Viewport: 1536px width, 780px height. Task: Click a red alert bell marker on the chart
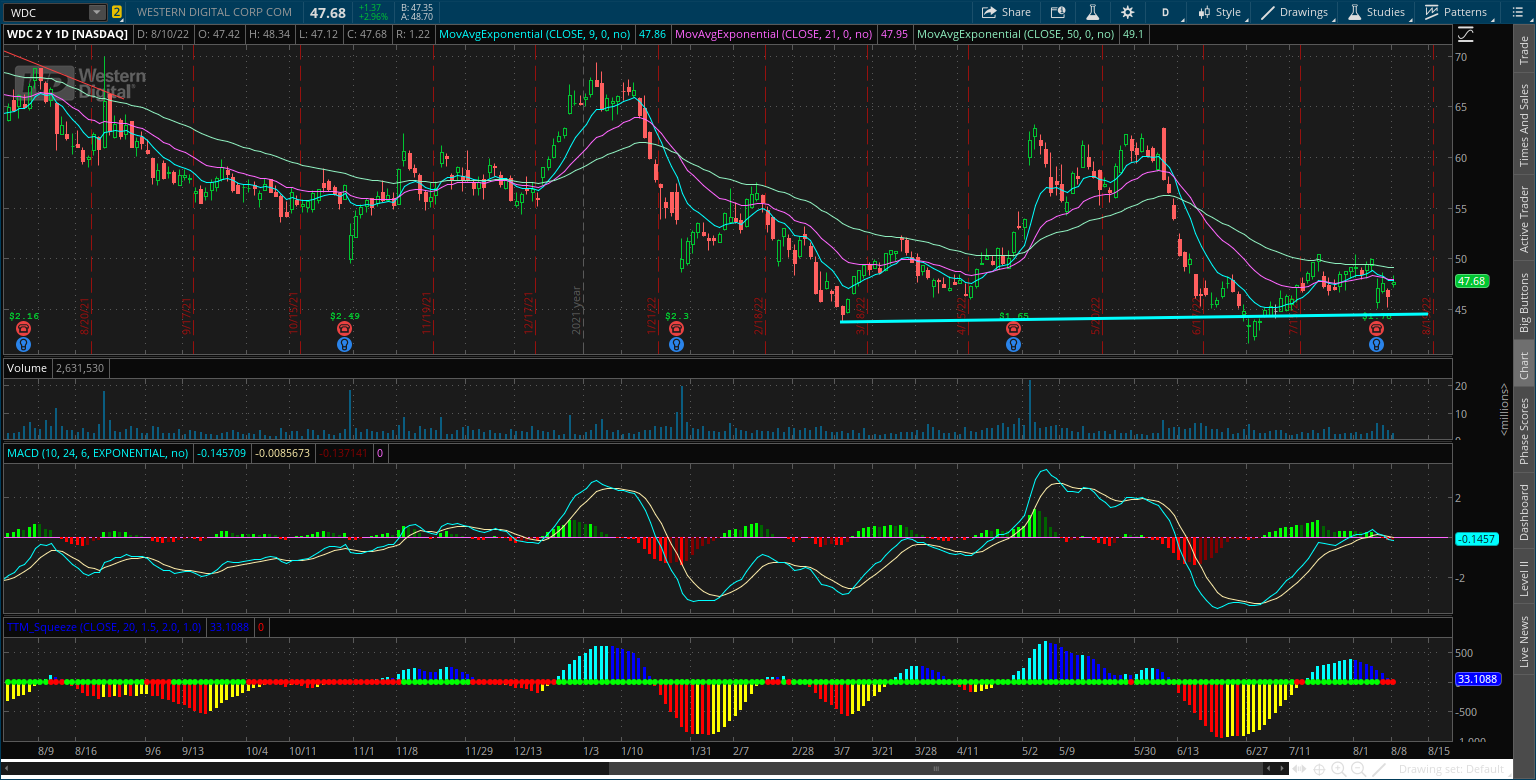pyautogui.click(x=22, y=327)
